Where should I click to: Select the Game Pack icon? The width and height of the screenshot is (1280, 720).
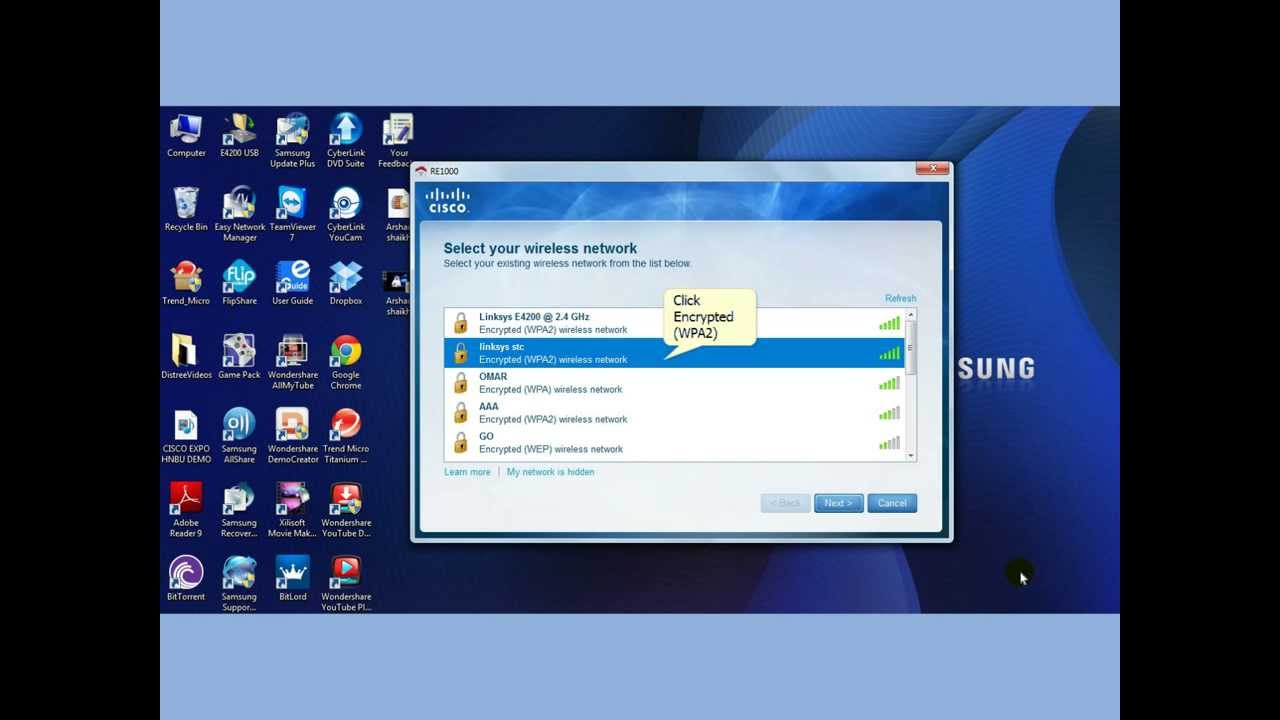(239, 358)
